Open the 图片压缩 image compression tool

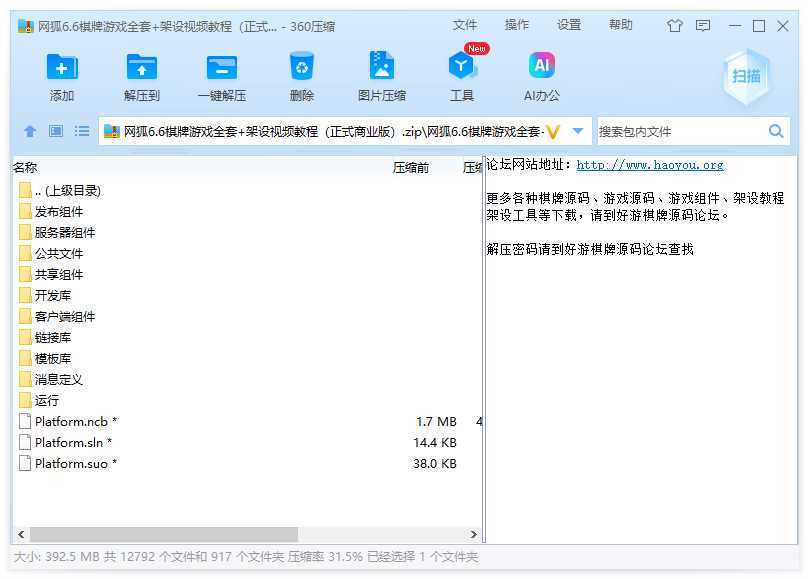coord(381,68)
